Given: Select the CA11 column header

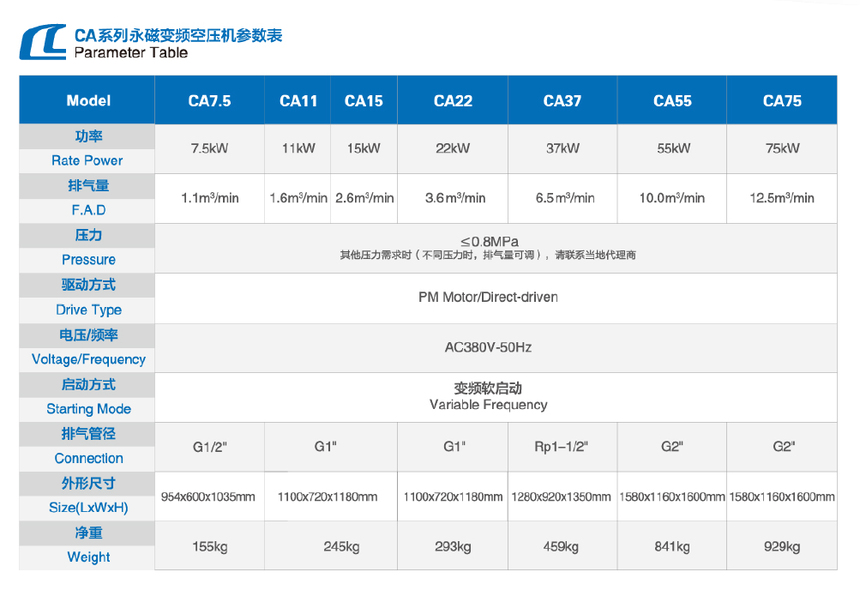Looking at the screenshot, I should (x=298, y=101).
